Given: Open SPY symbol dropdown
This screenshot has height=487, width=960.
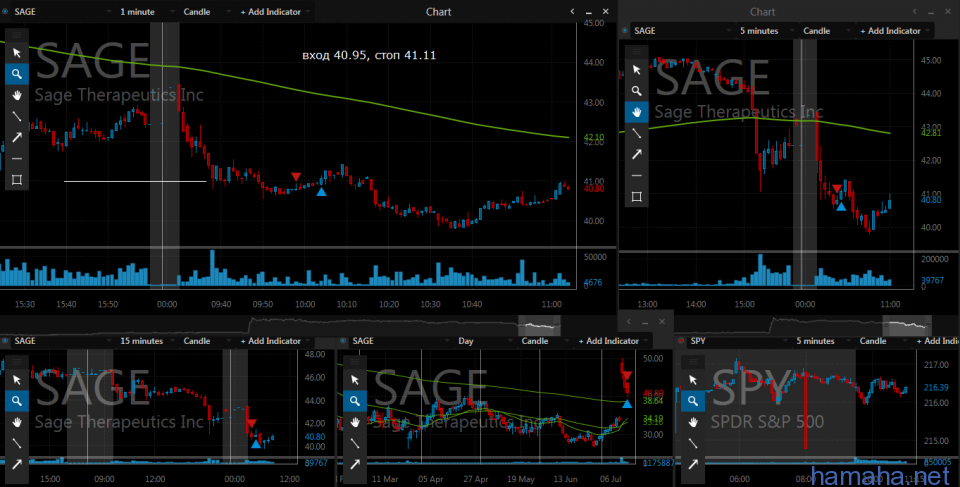Looking at the screenshot, I should [x=738, y=341].
